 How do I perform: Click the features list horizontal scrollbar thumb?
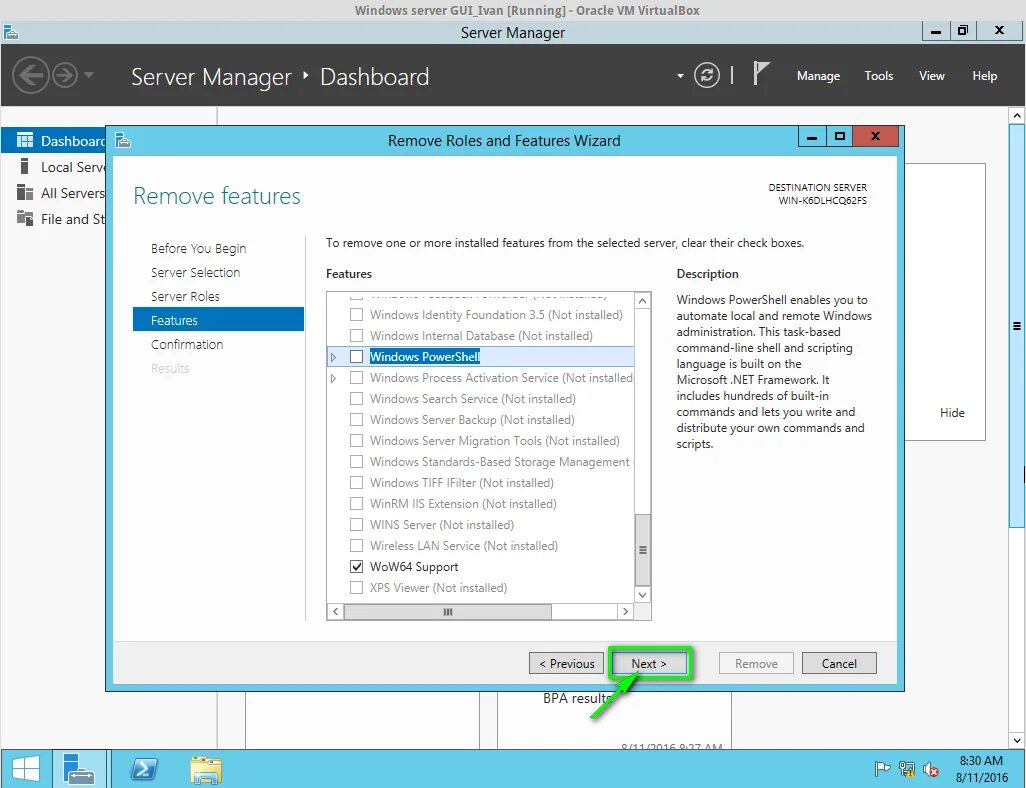448,611
